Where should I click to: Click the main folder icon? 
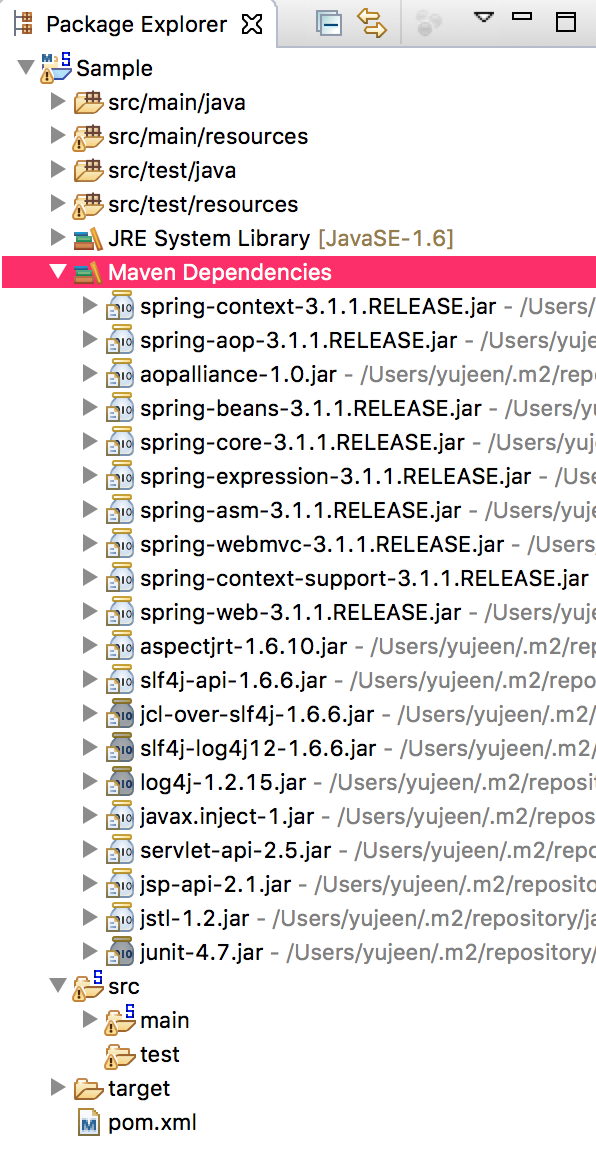click(120, 1020)
